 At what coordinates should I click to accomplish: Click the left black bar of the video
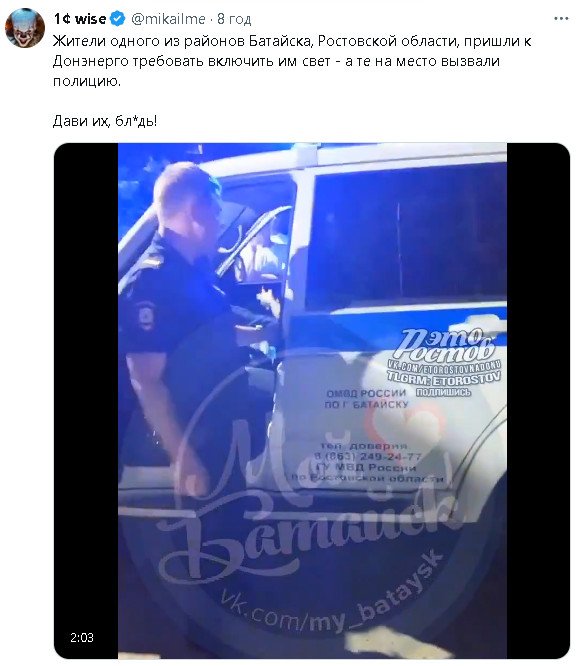coord(86,401)
